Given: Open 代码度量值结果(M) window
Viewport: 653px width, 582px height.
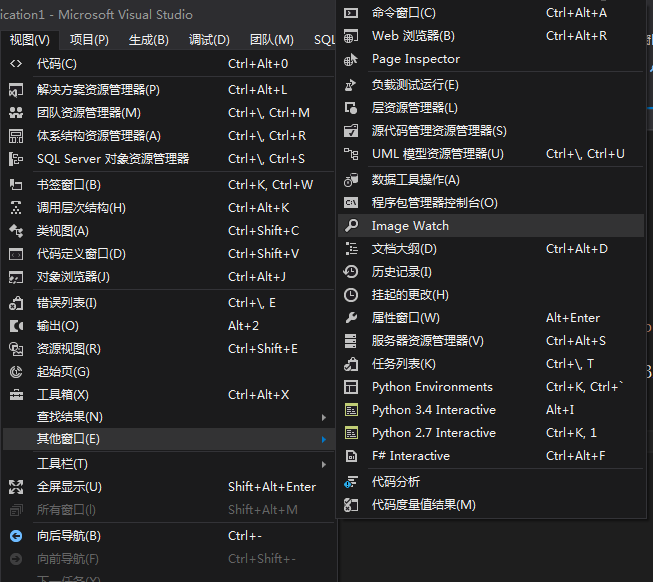Looking at the screenshot, I should pos(423,505).
